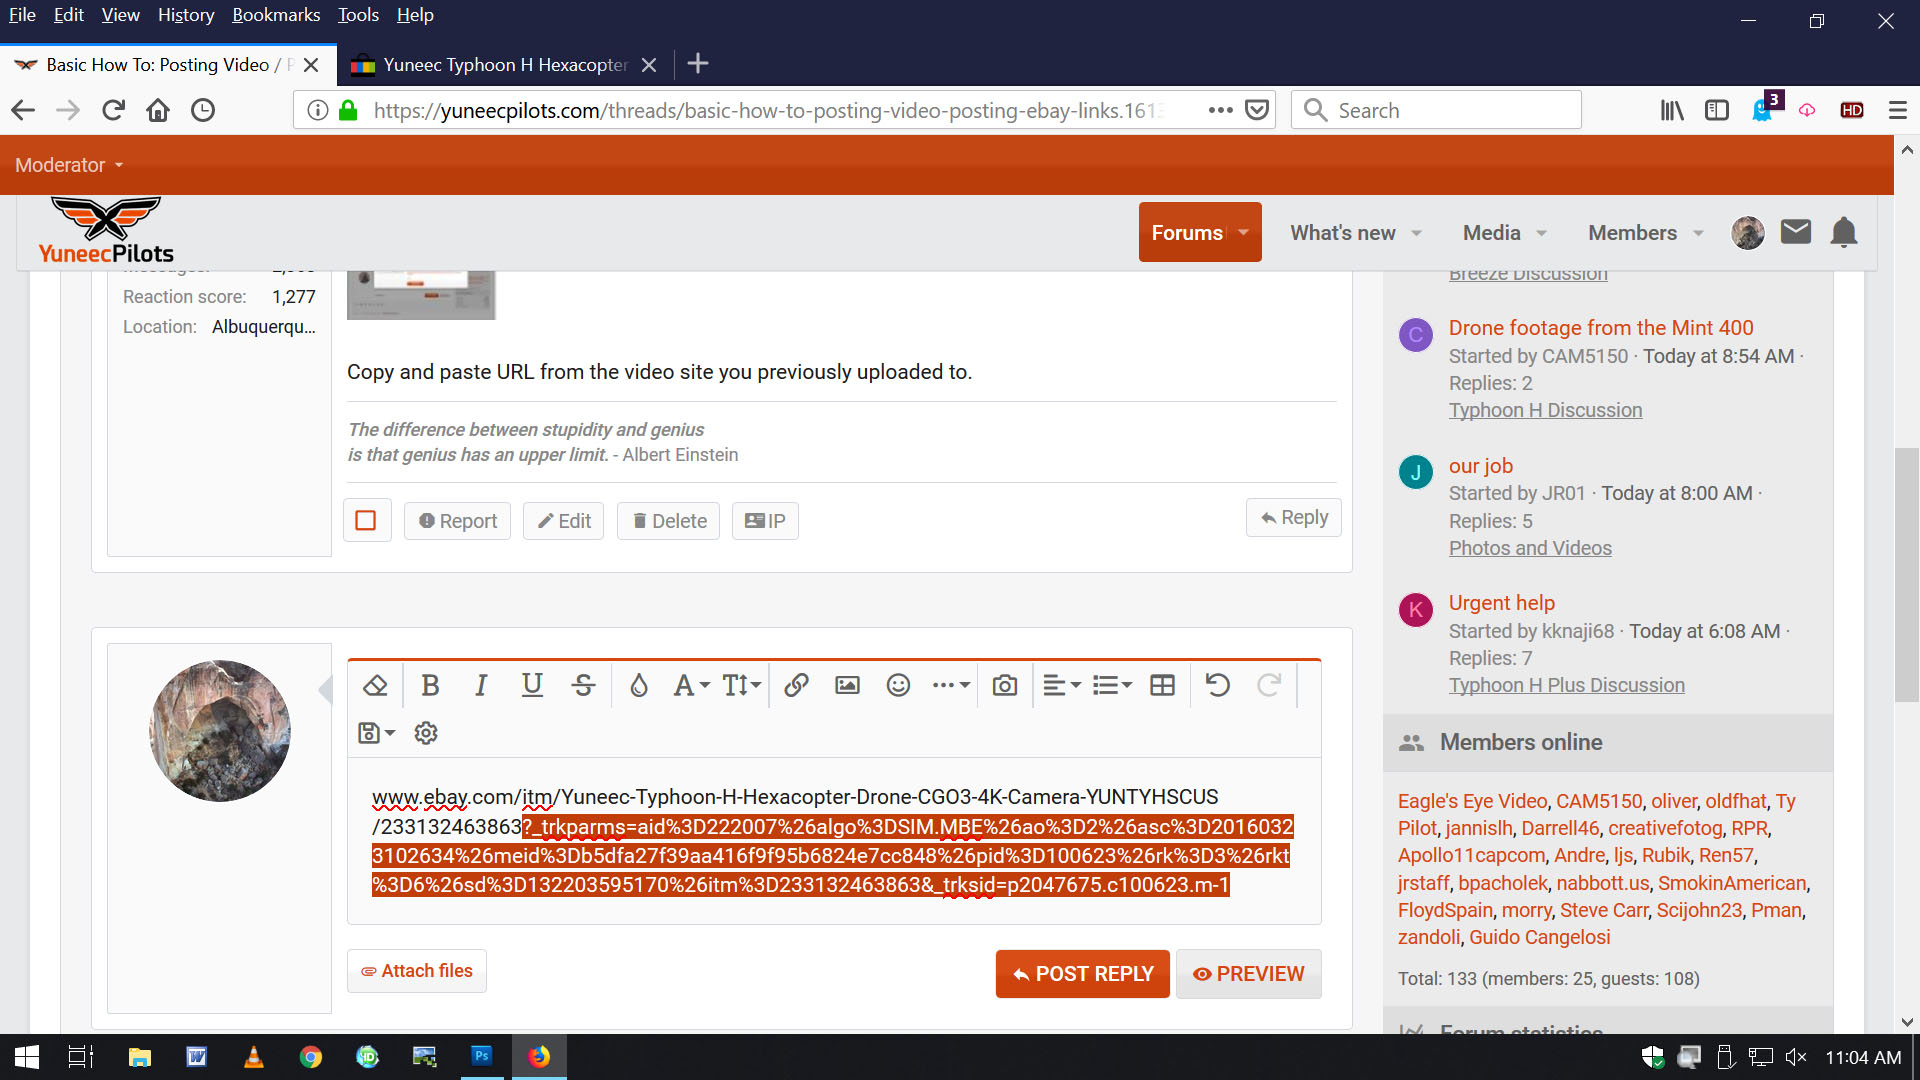This screenshot has width=1920, height=1080.
Task: Open the font size dropdown
Action: coord(742,685)
